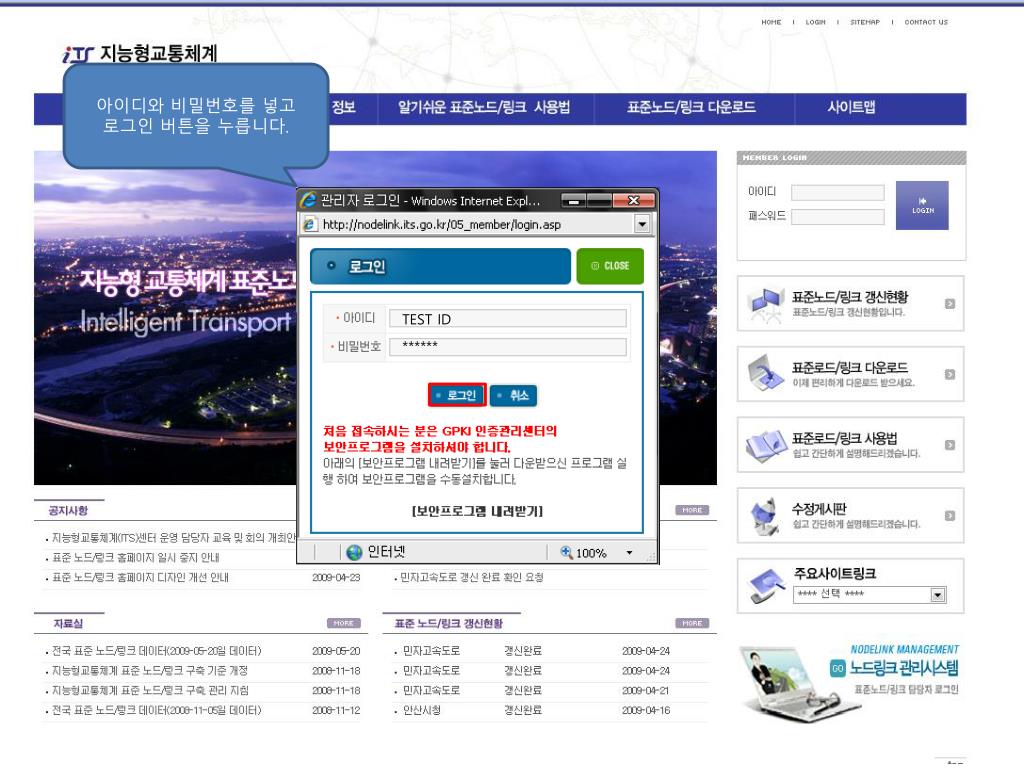
Task: Click the 인터넷 globe zone icon in status bar
Action: point(355,552)
